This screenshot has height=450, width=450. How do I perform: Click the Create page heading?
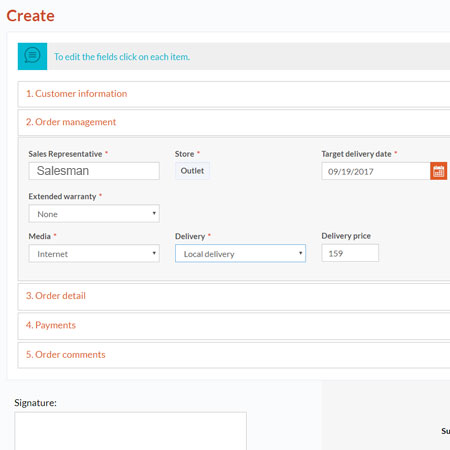30,16
